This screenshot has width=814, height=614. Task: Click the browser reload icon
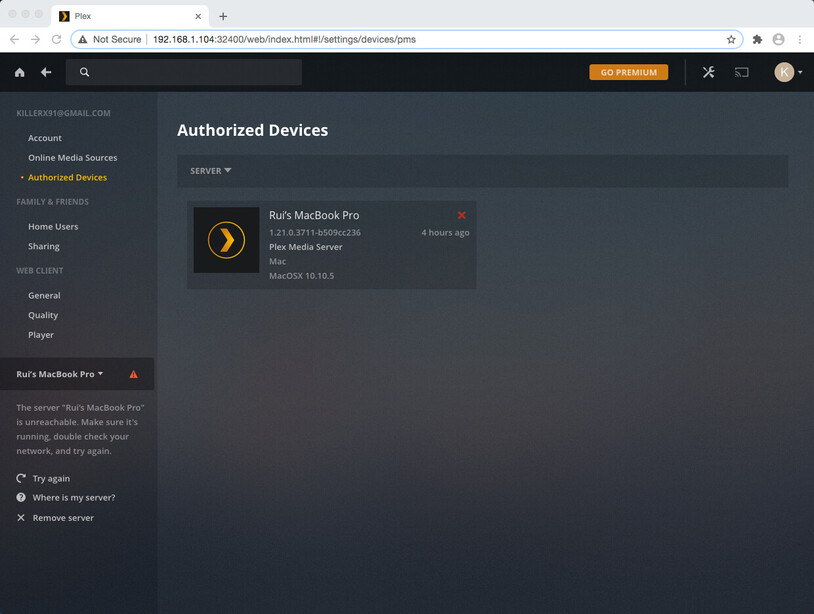[x=56, y=39]
